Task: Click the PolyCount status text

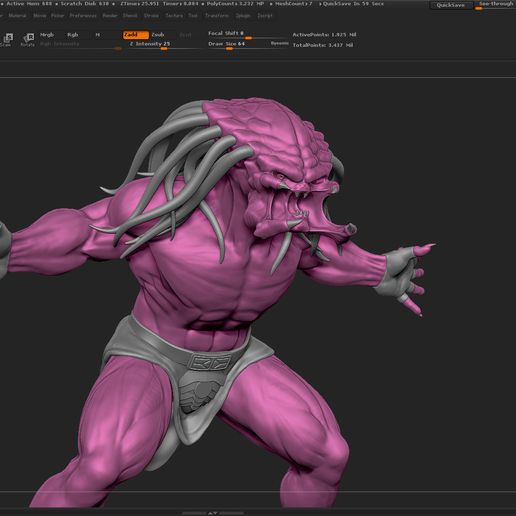Action: pos(235,4)
